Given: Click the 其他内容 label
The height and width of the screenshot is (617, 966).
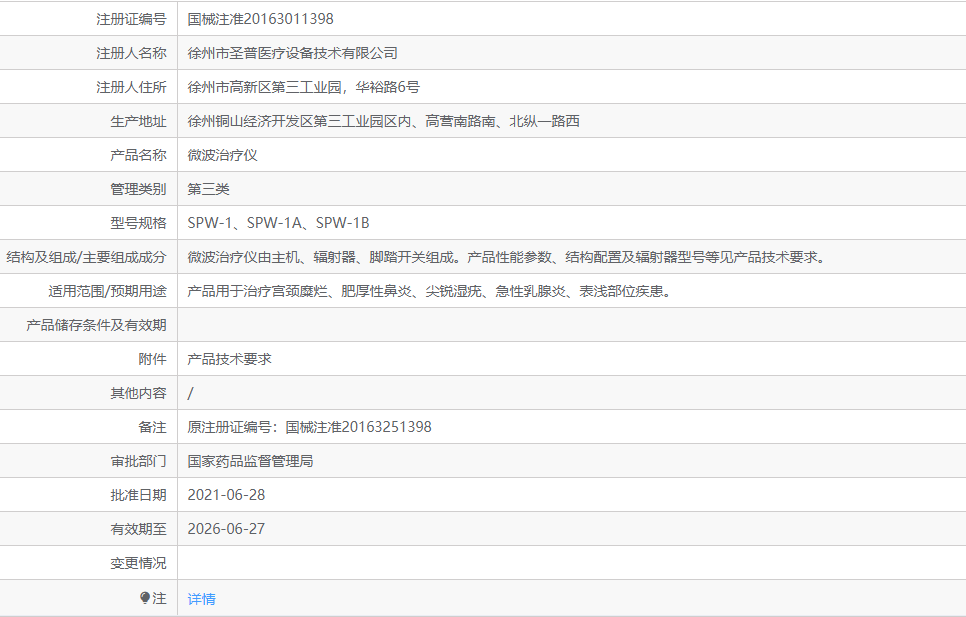Looking at the screenshot, I should pos(138,393).
